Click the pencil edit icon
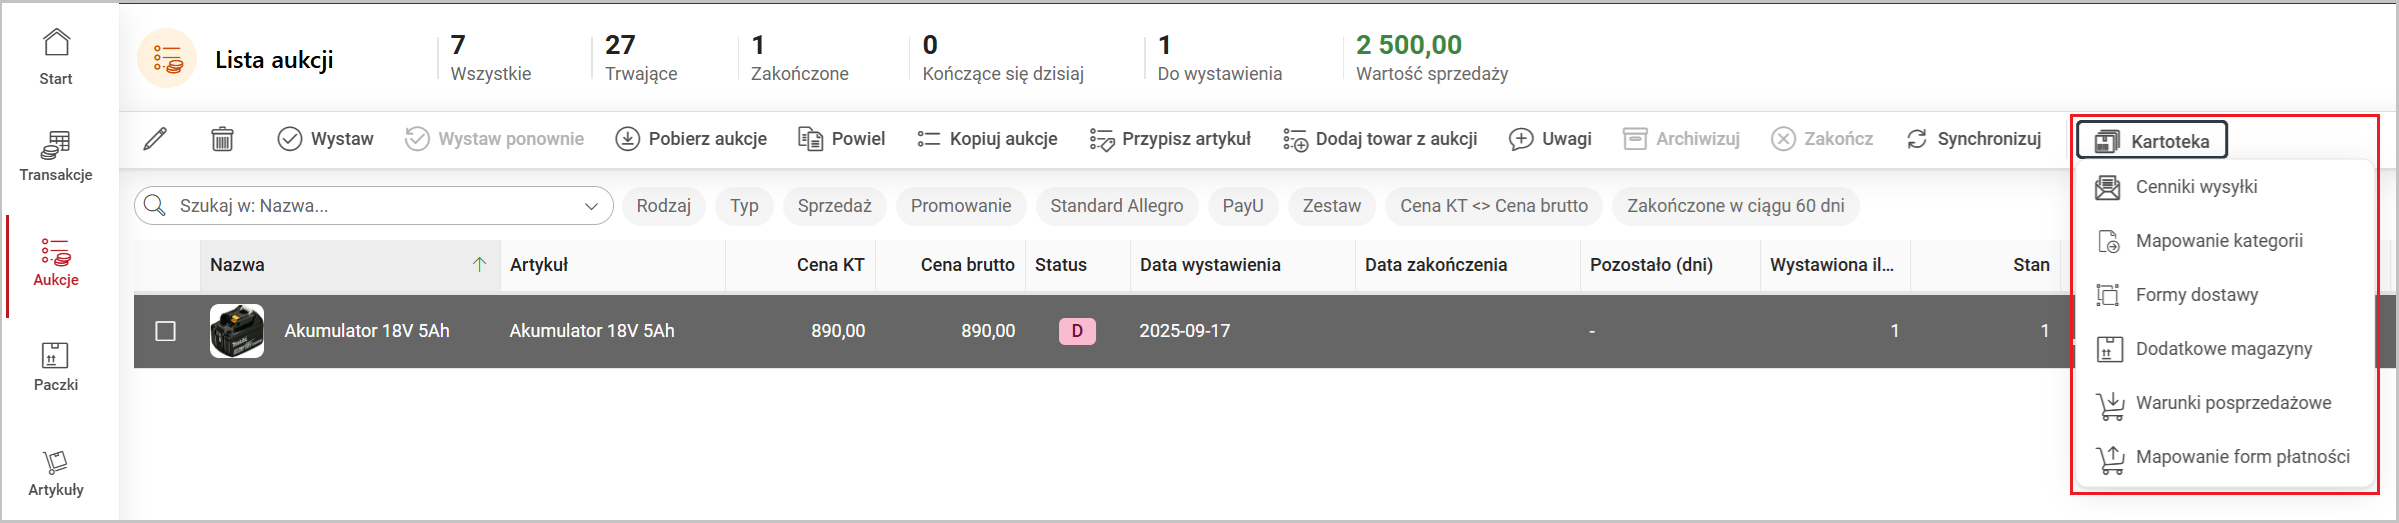2399x523 pixels. pos(155,139)
